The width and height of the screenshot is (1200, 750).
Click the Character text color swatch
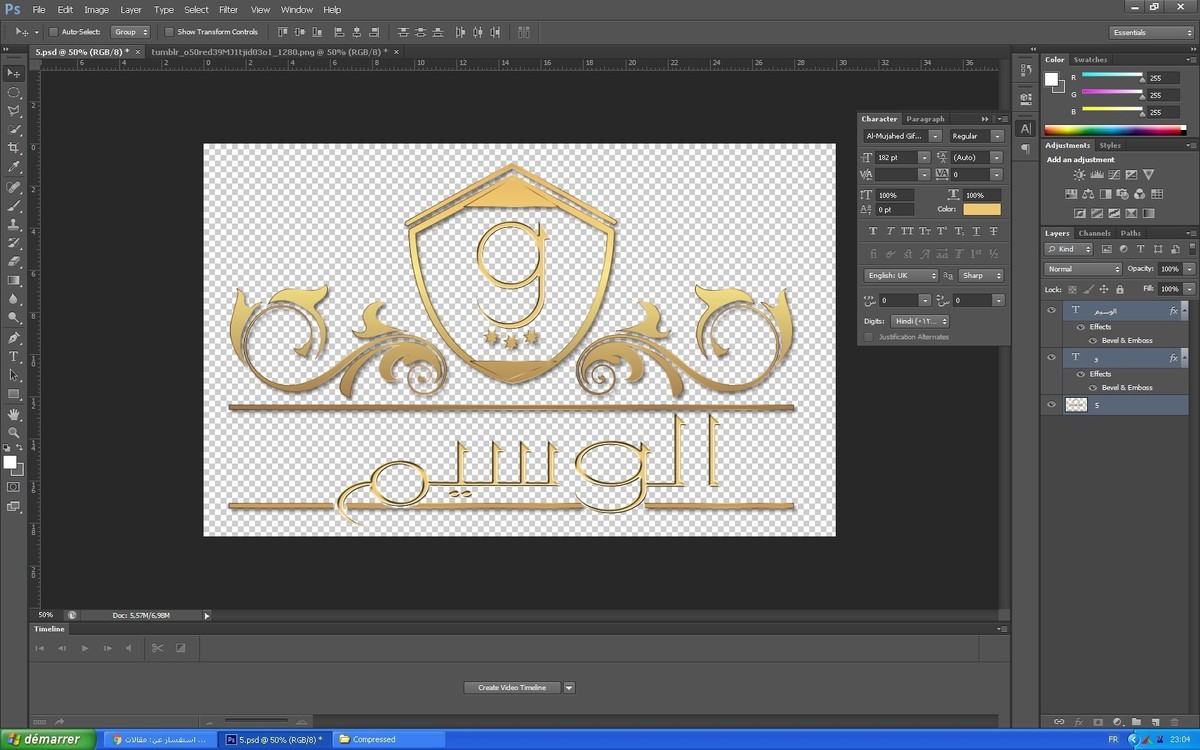pos(981,210)
